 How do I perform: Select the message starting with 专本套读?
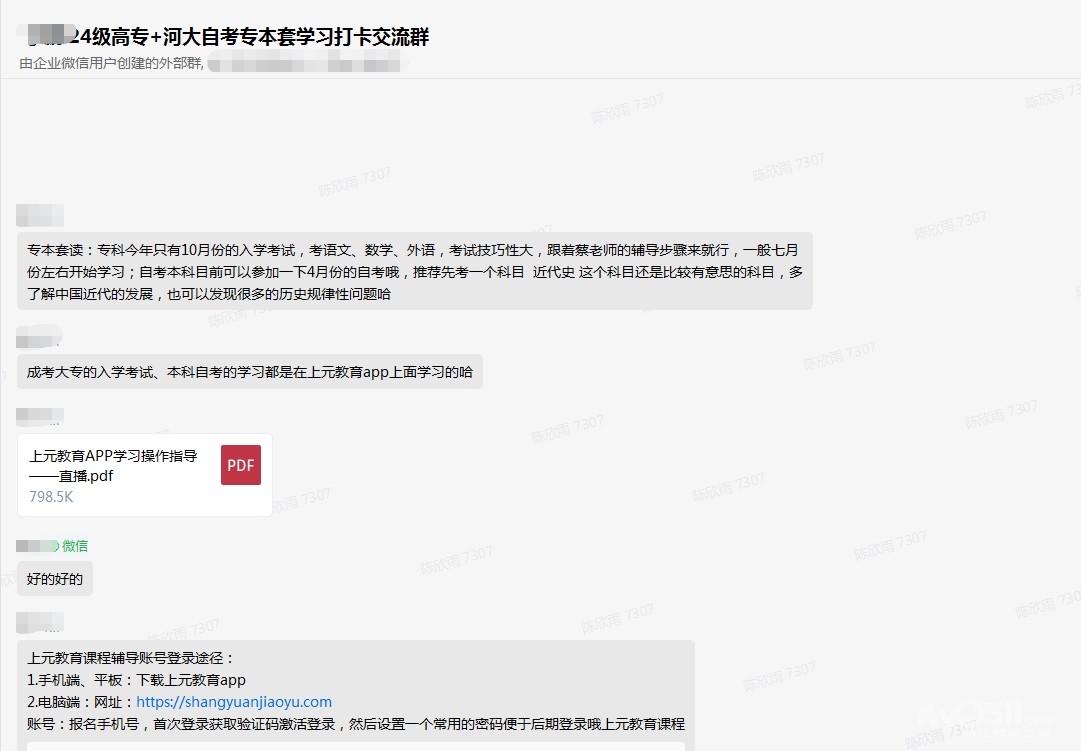tap(414, 271)
